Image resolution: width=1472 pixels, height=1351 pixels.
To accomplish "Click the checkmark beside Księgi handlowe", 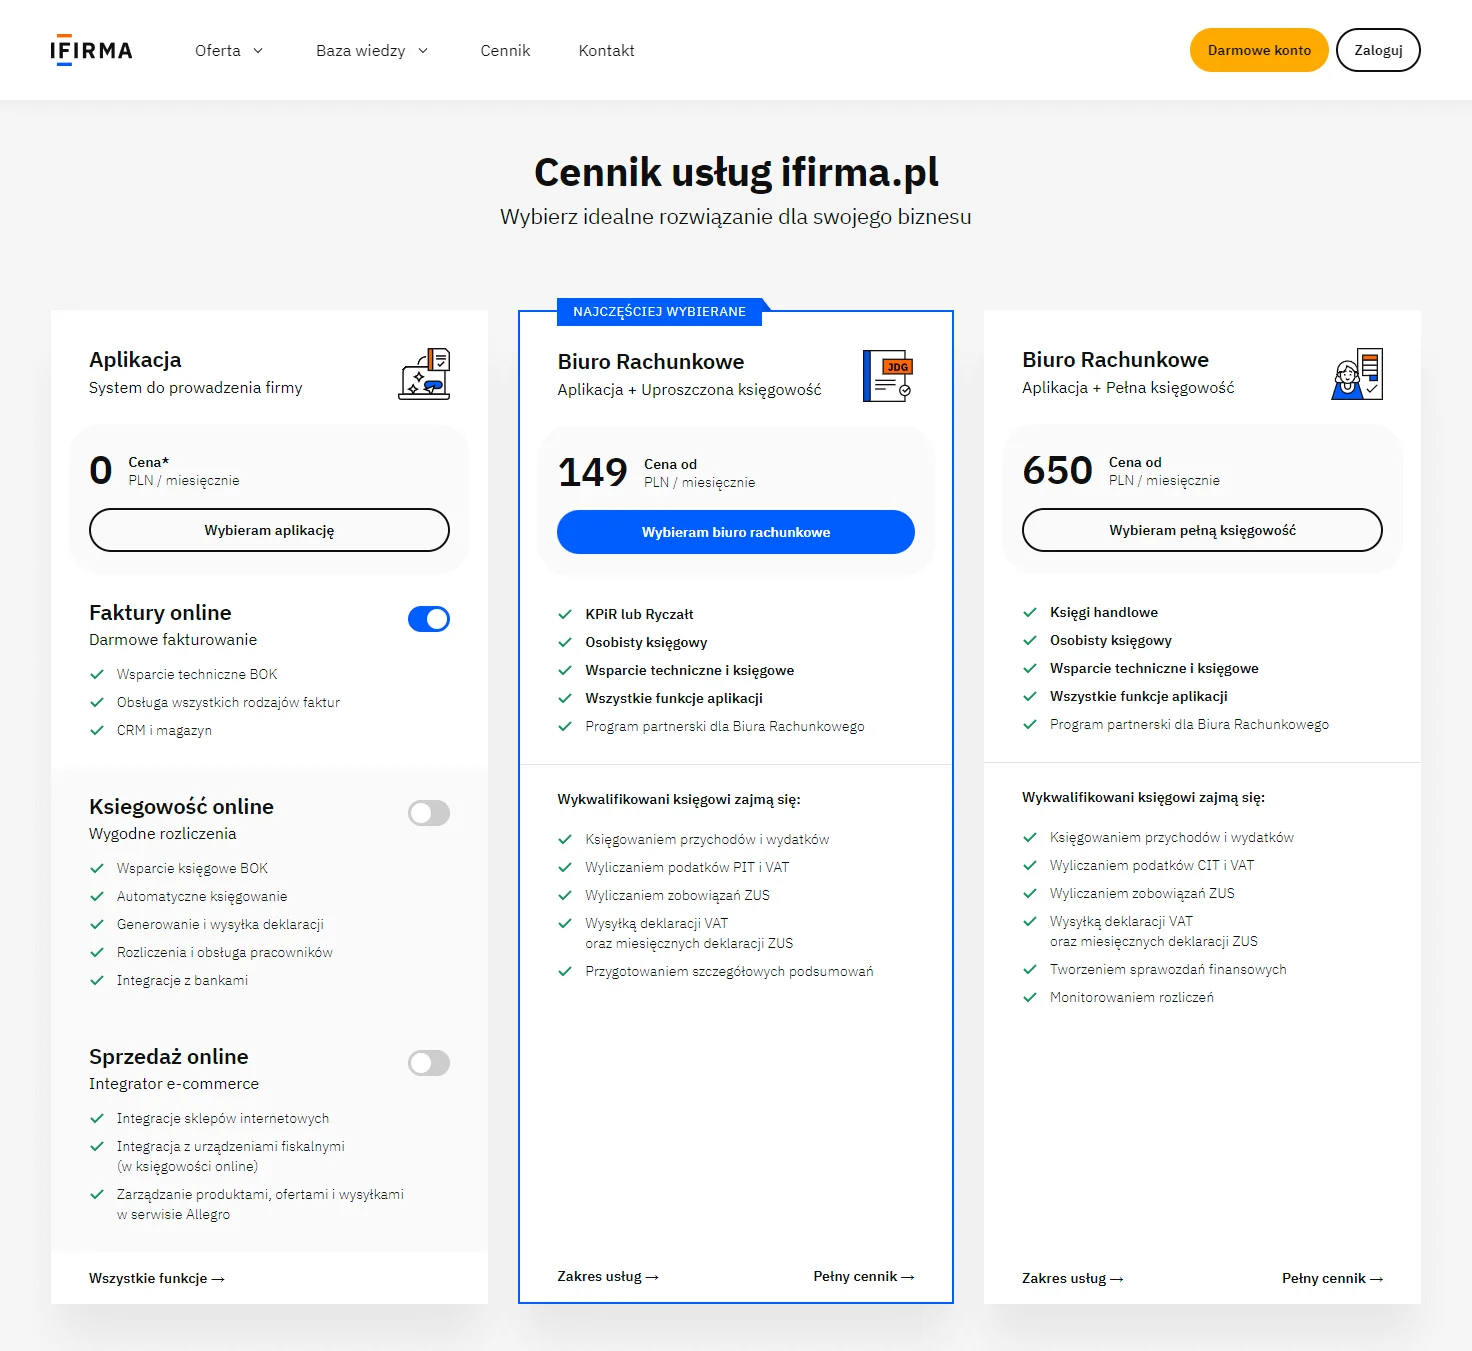I will coord(1030,612).
